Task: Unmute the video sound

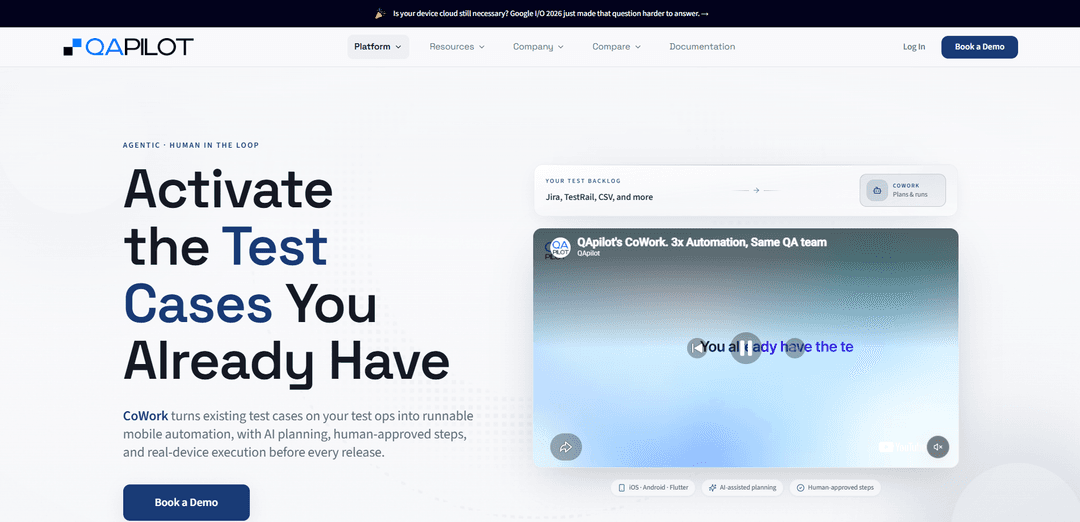Action: point(937,447)
